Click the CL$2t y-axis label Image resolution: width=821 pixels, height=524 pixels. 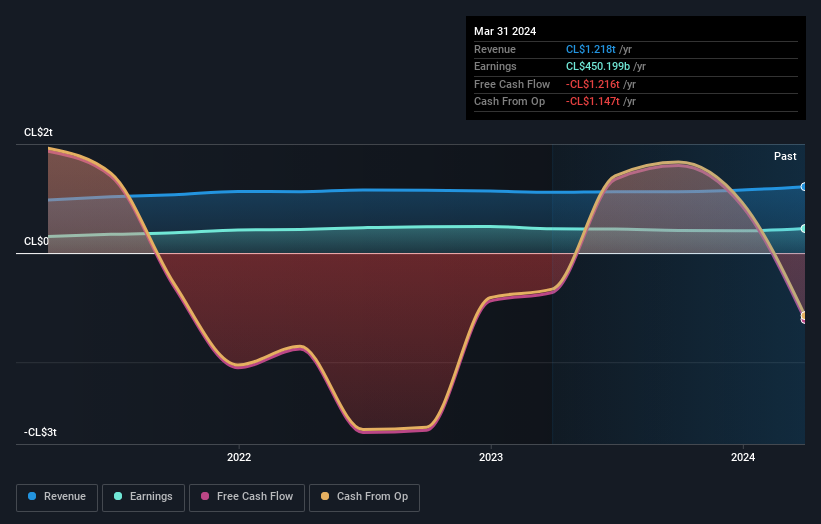[x=38, y=132]
